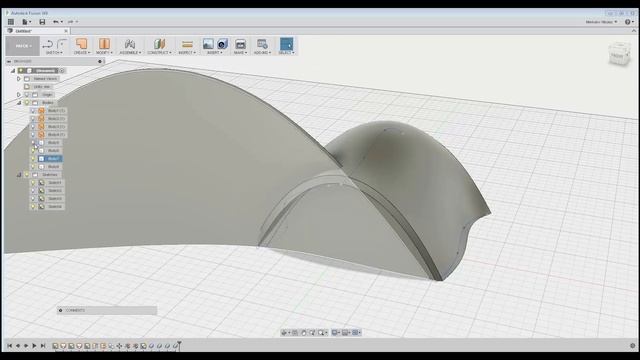Click the Assemble joint icon
640x360 pixels.
(130, 44)
